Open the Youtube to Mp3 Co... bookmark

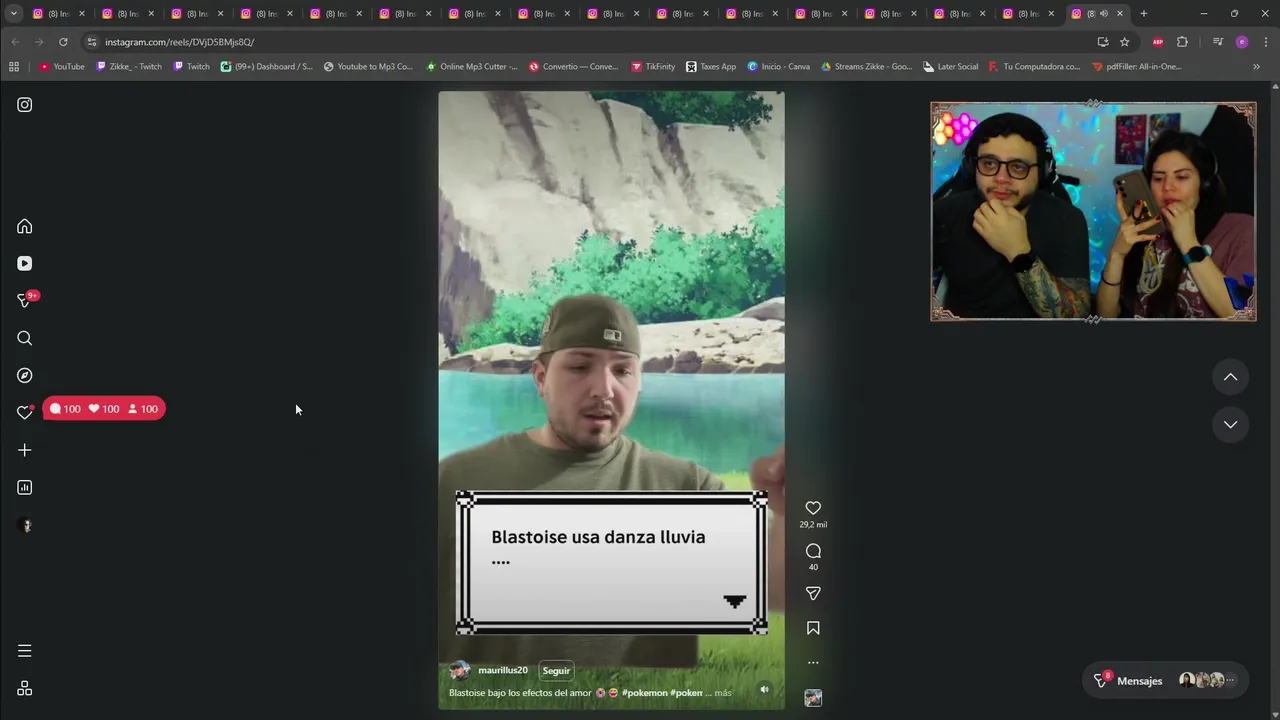368,67
